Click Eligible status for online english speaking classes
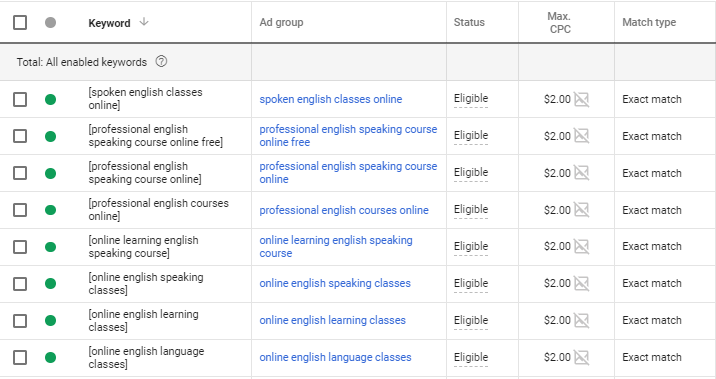 tap(471, 283)
